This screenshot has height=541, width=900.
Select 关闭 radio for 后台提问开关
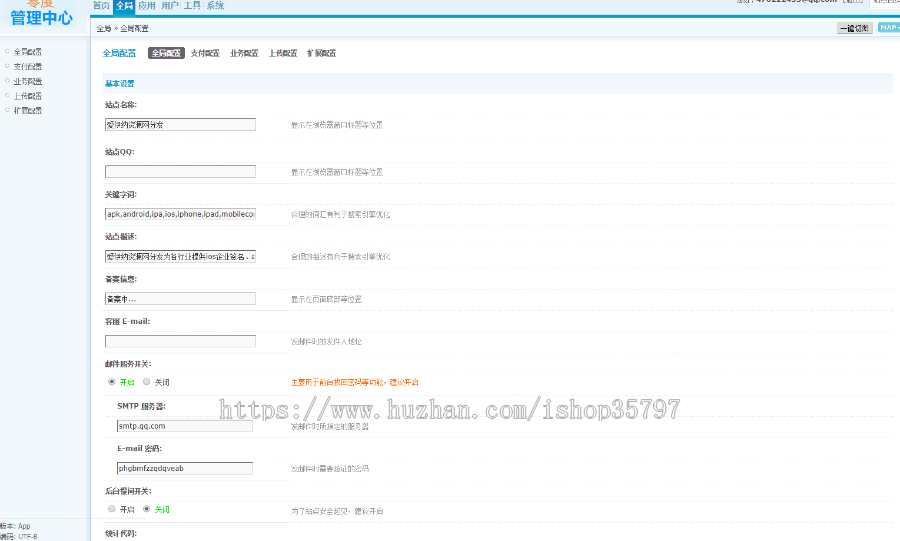click(x=147, y=509)
